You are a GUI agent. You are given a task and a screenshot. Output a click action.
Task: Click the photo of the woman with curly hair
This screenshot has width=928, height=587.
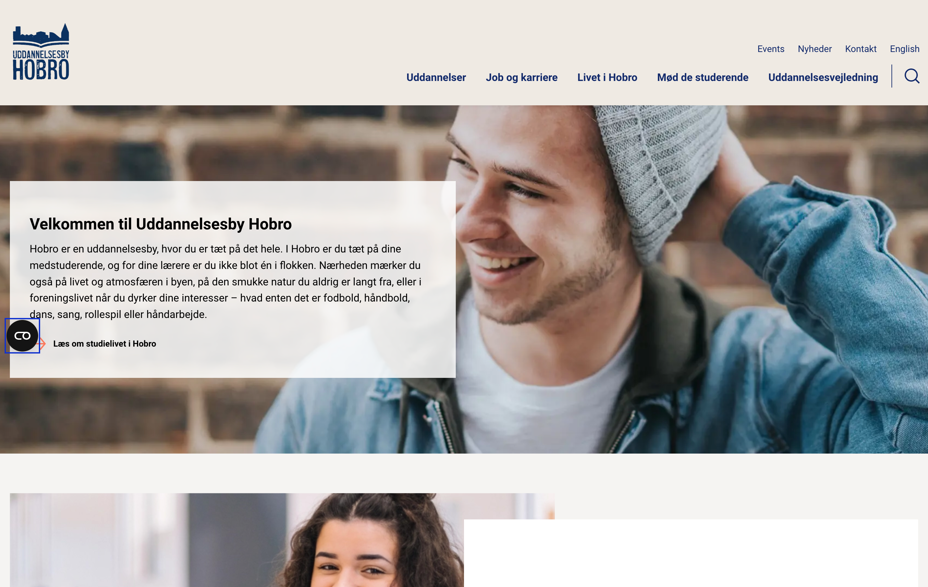click(237, 540)
